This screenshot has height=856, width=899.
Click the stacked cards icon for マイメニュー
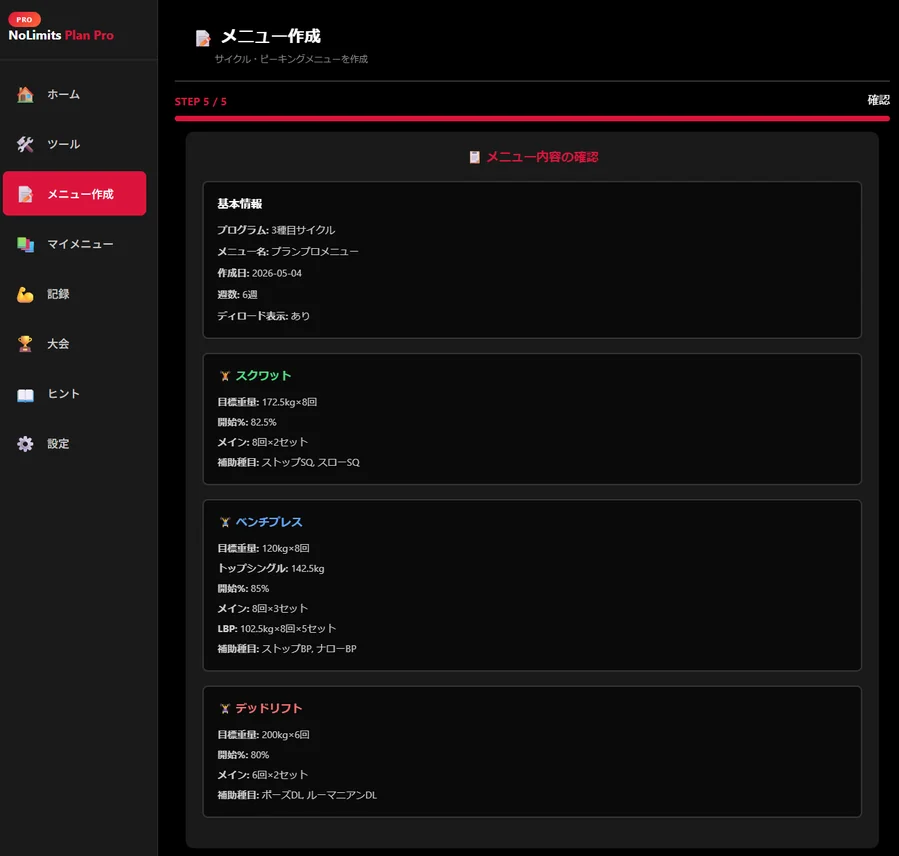coord(25,244)
